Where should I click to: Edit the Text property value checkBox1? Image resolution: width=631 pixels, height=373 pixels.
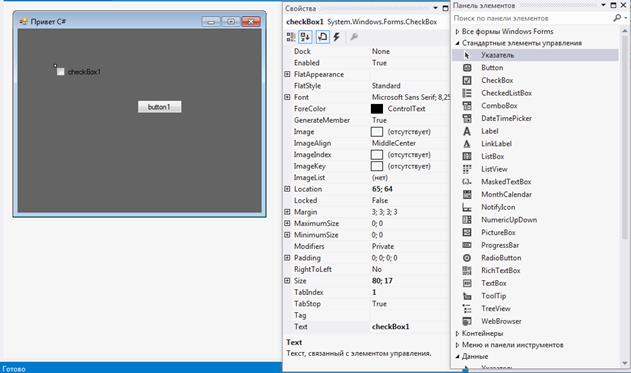410,327
